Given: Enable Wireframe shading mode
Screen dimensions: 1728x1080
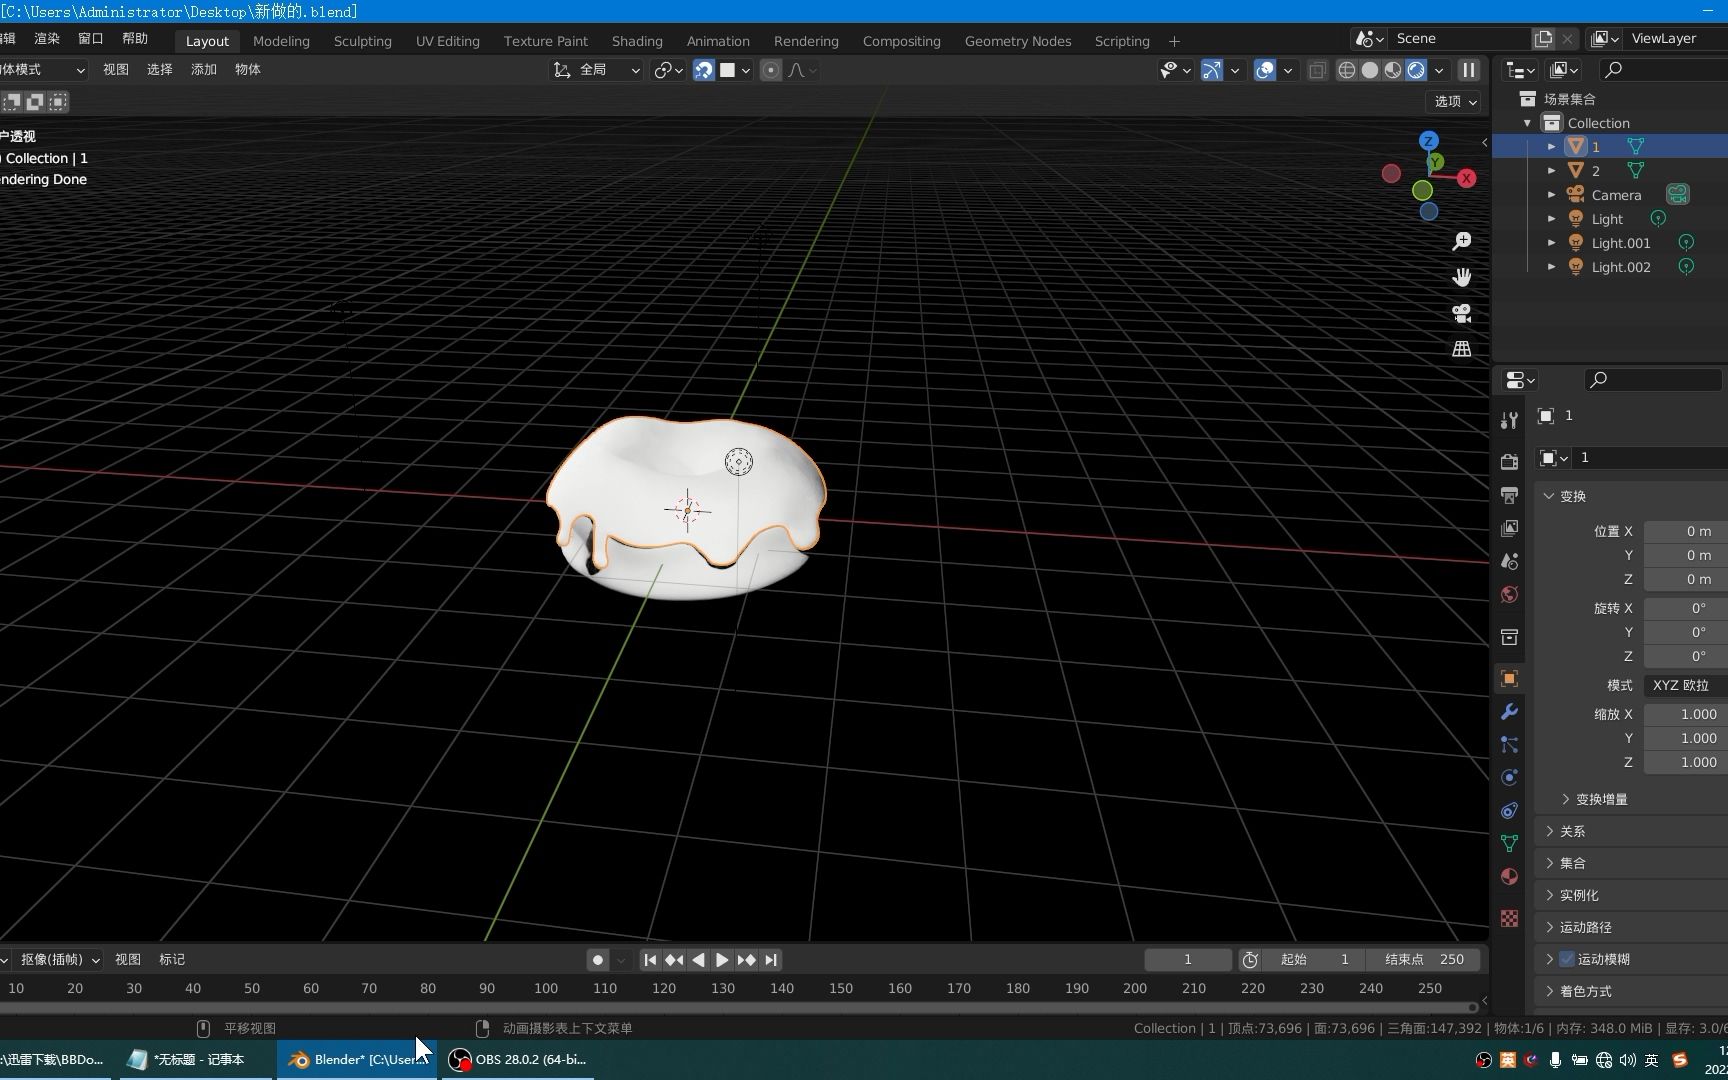Looking at the screenshot, I should 1345,70.
